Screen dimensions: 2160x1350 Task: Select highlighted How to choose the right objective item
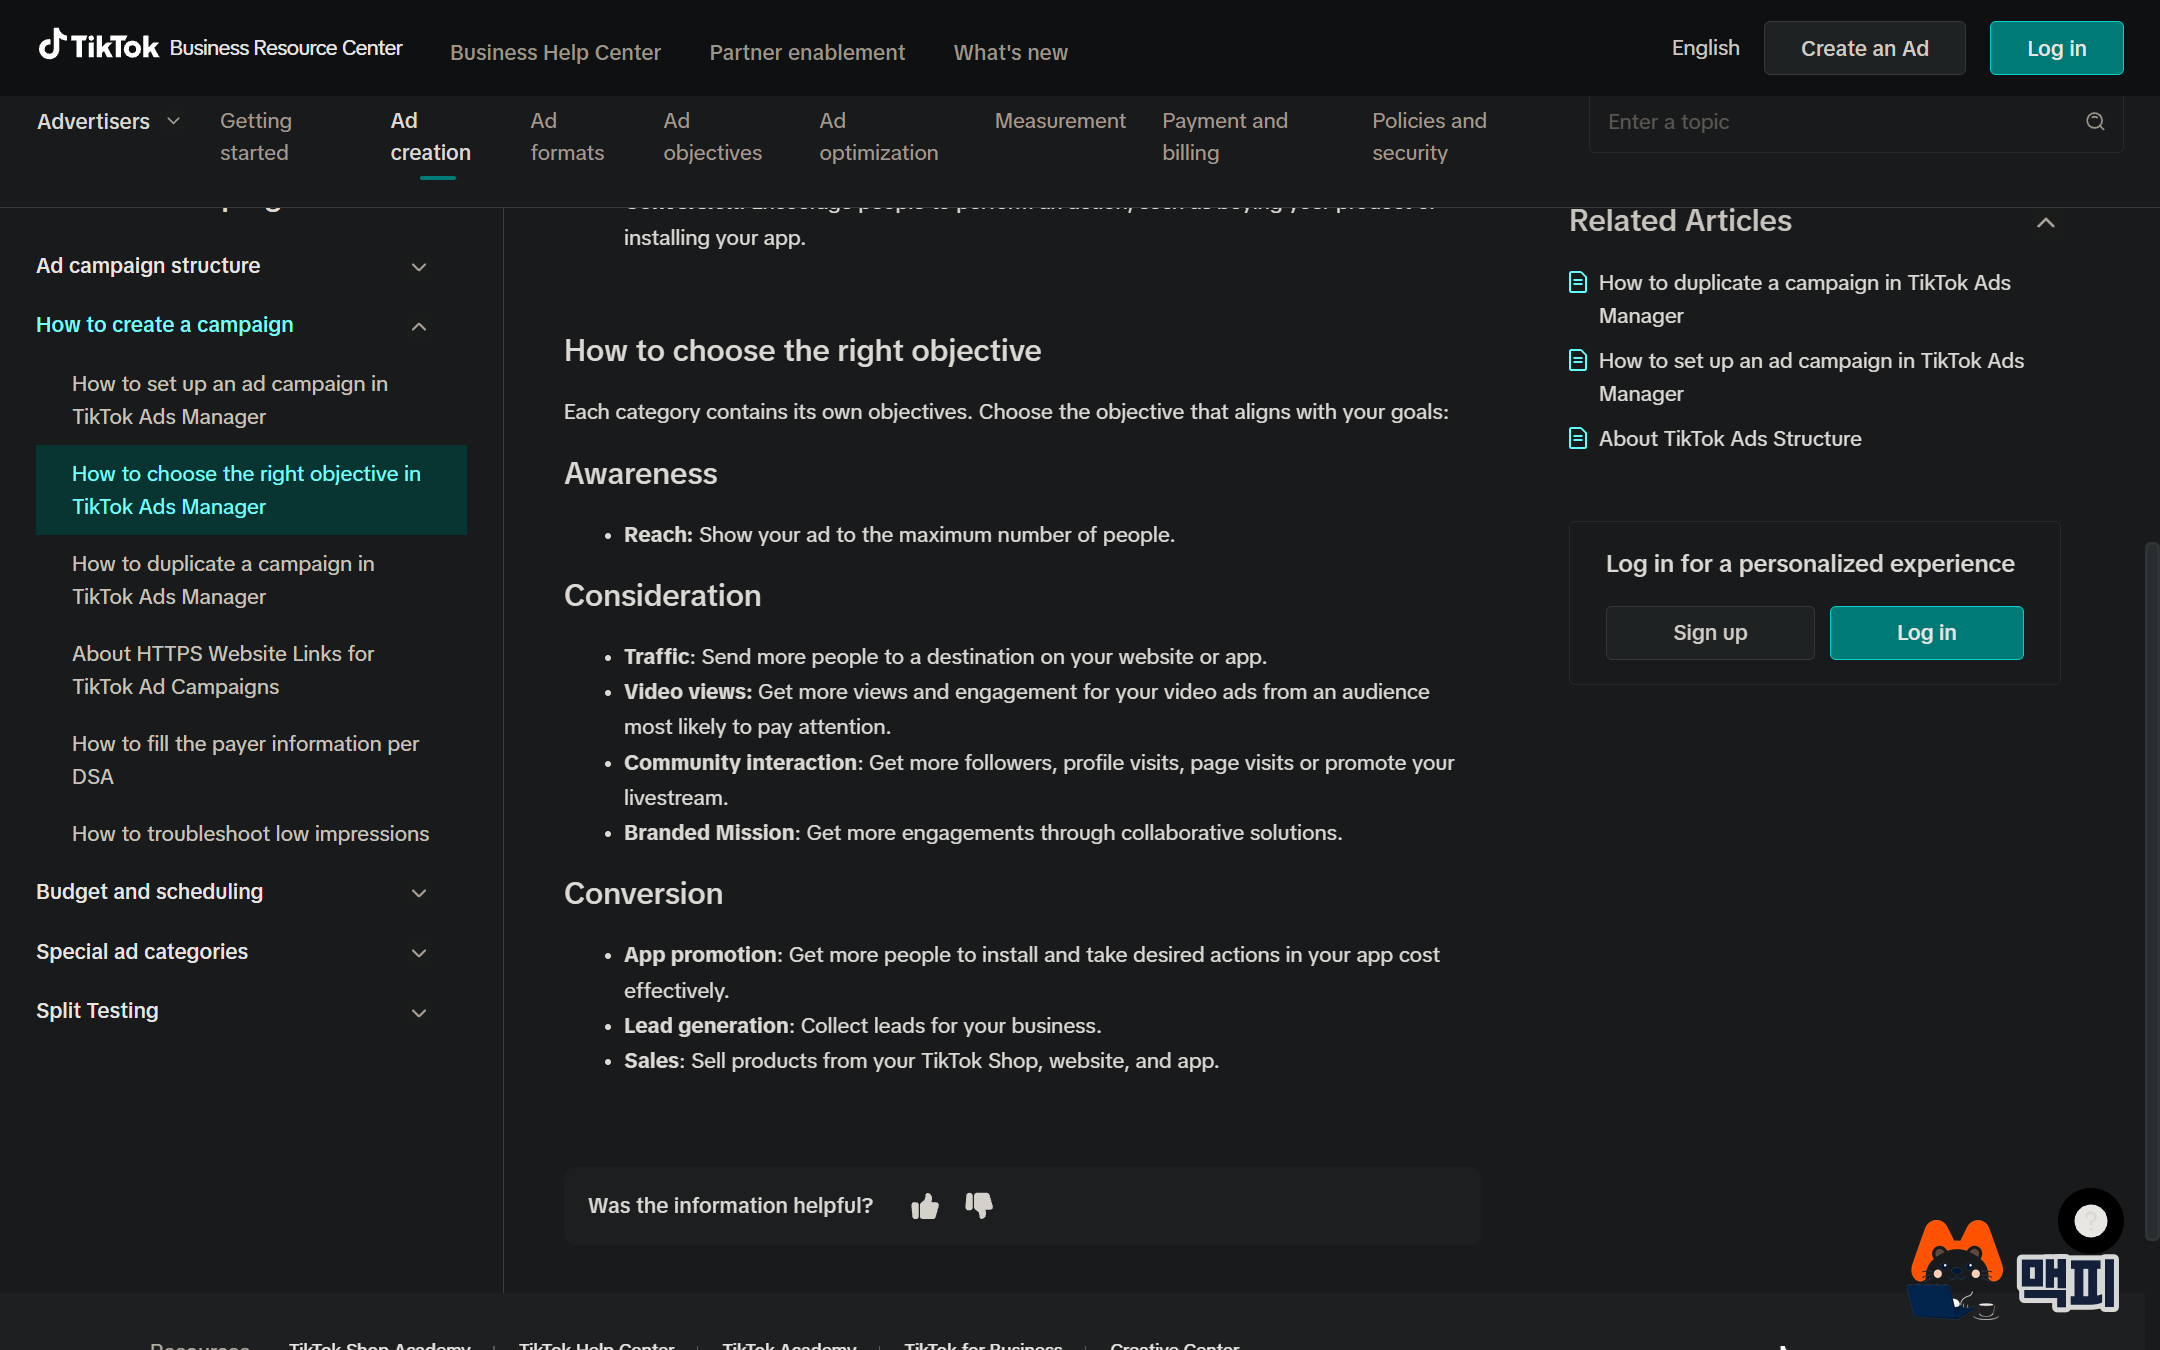251,490
